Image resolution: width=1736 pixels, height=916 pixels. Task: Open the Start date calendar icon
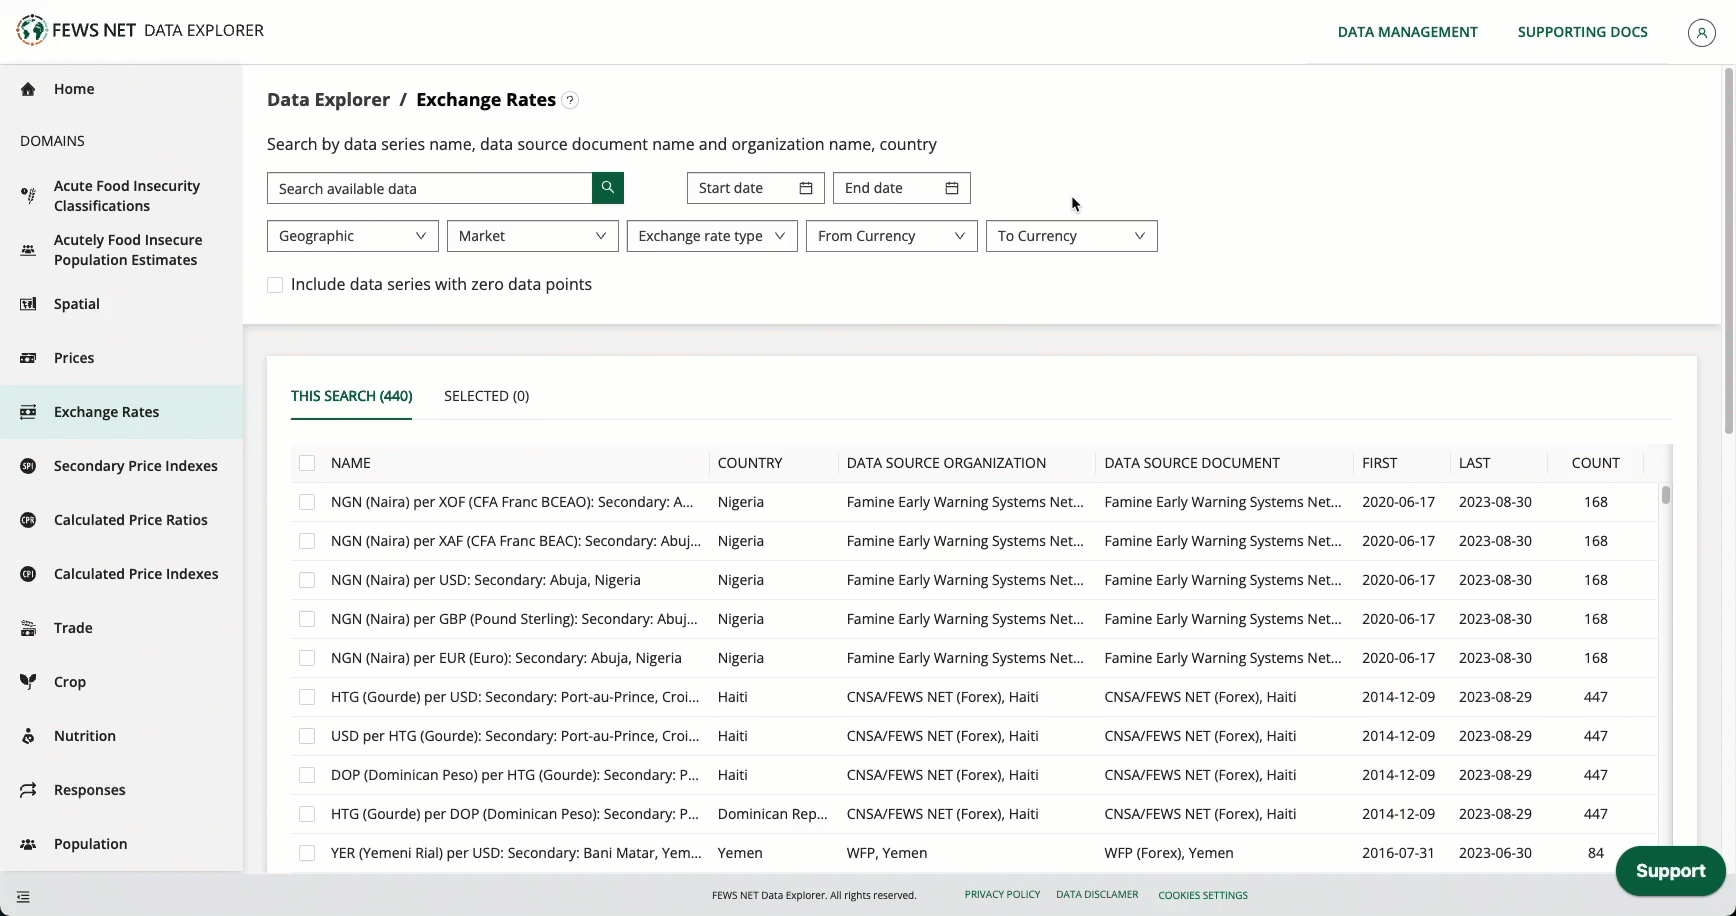[805, 188]
